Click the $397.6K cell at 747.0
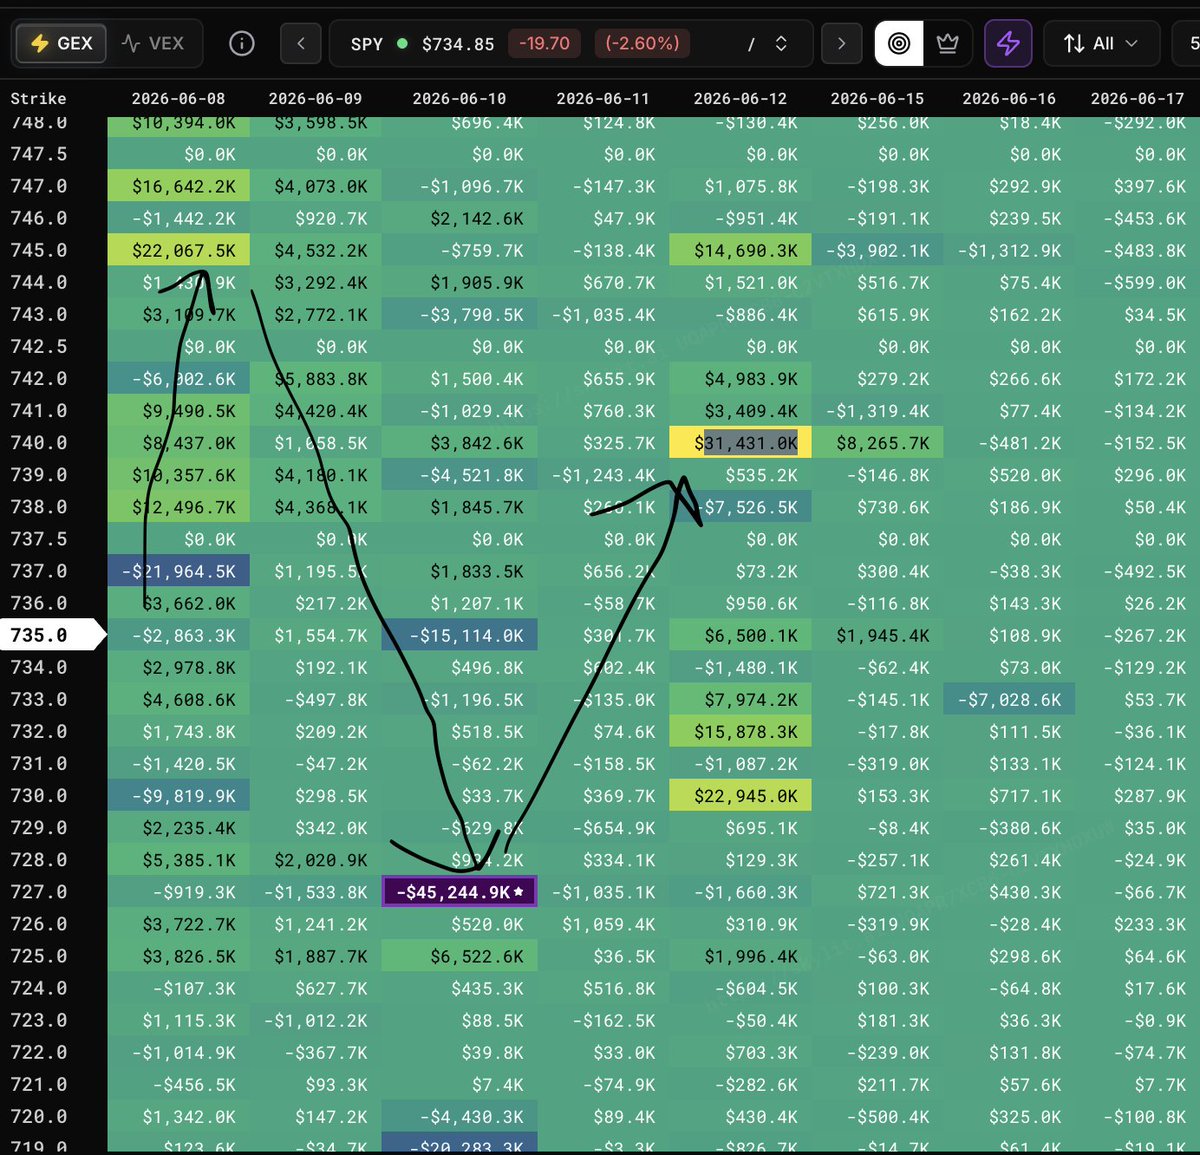Viewport: 1200px width, 1155px height. coord(1137,186)
